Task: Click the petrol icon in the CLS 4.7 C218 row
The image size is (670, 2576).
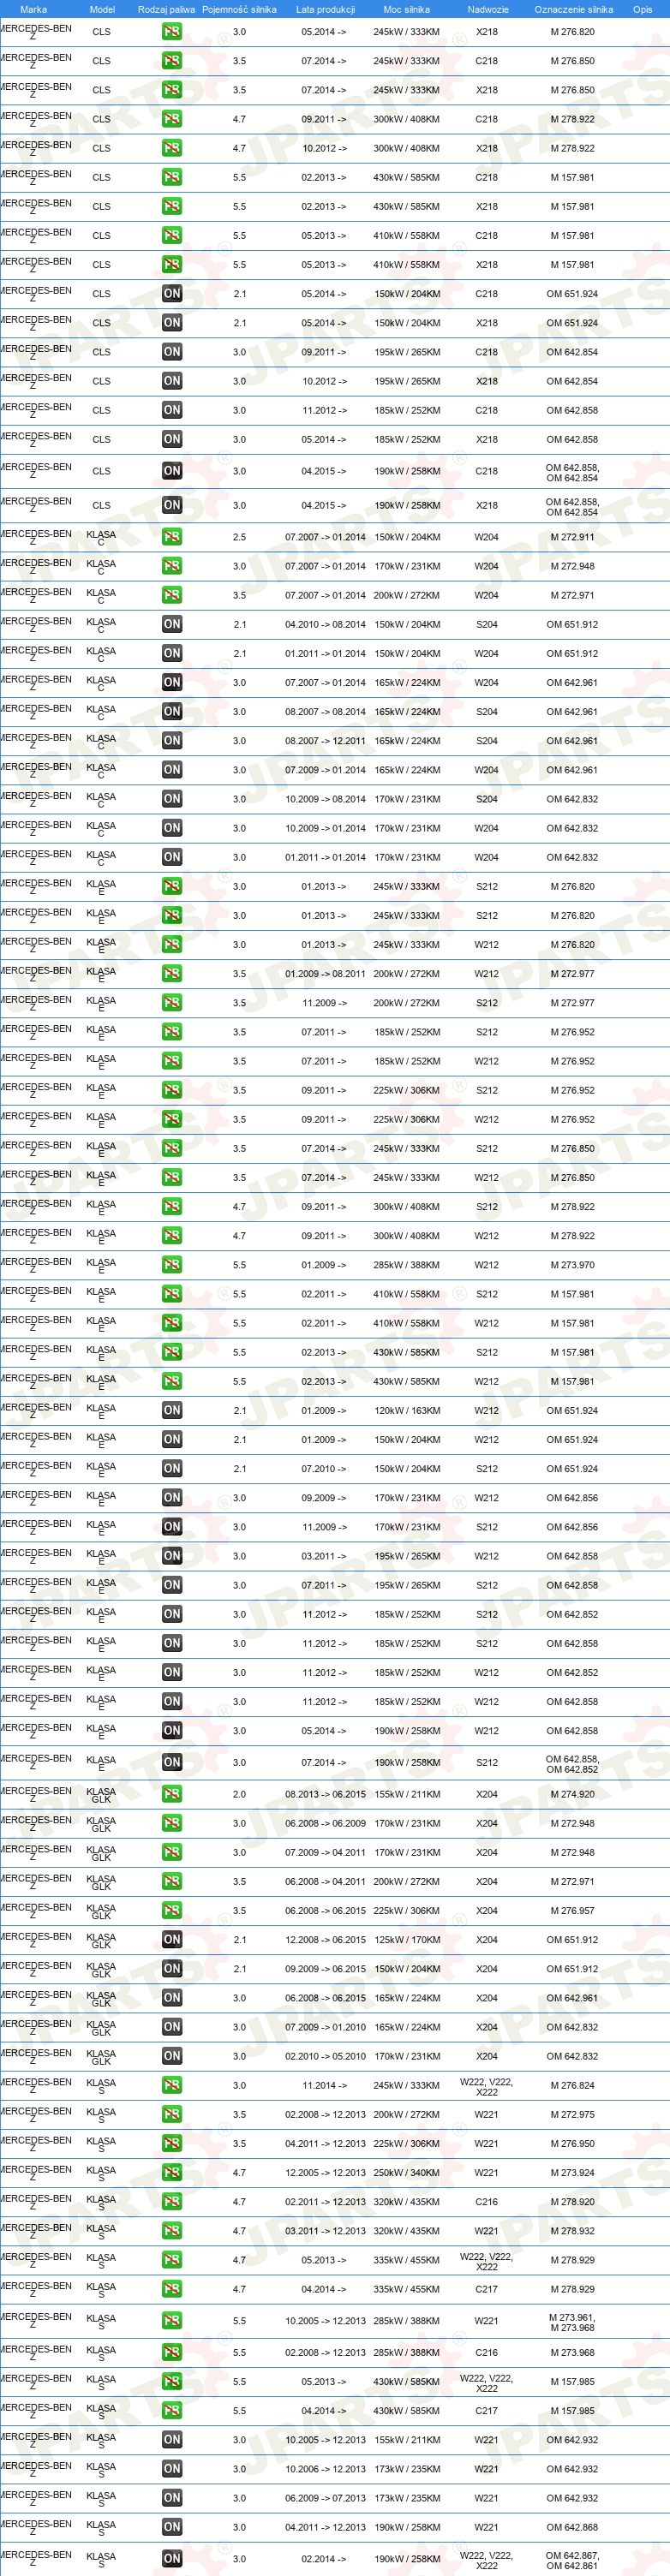Action: tap(172, 119)
